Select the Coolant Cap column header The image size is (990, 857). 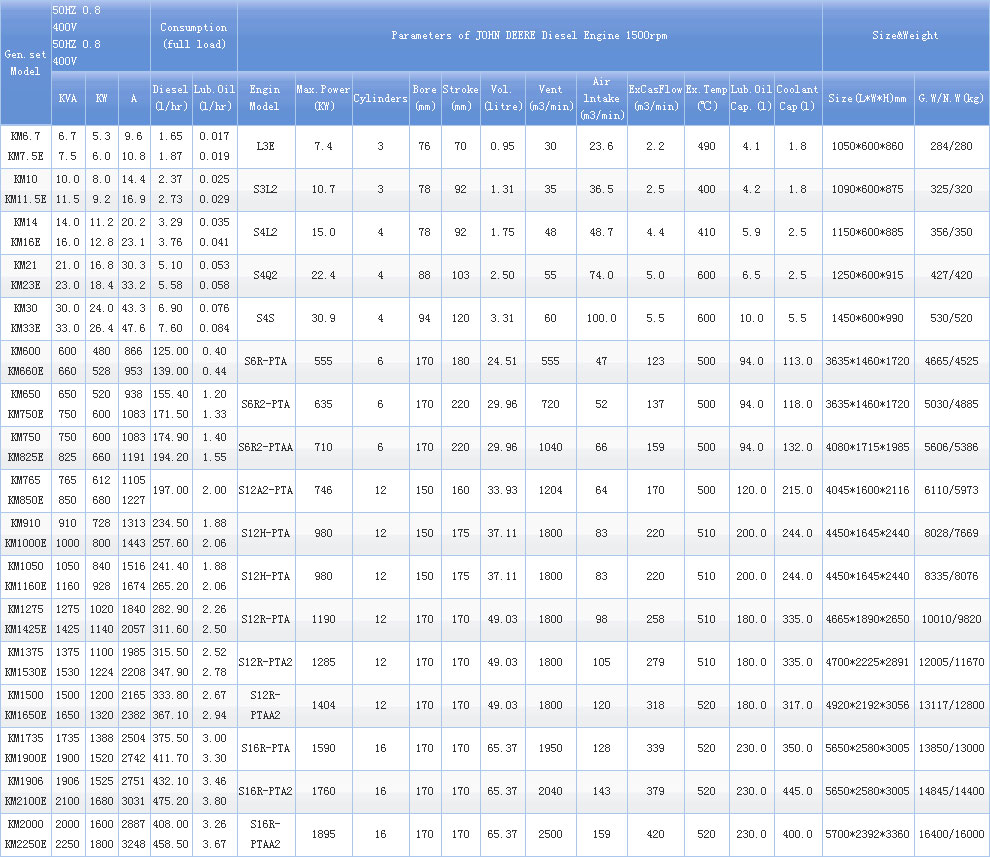[797, 97]
